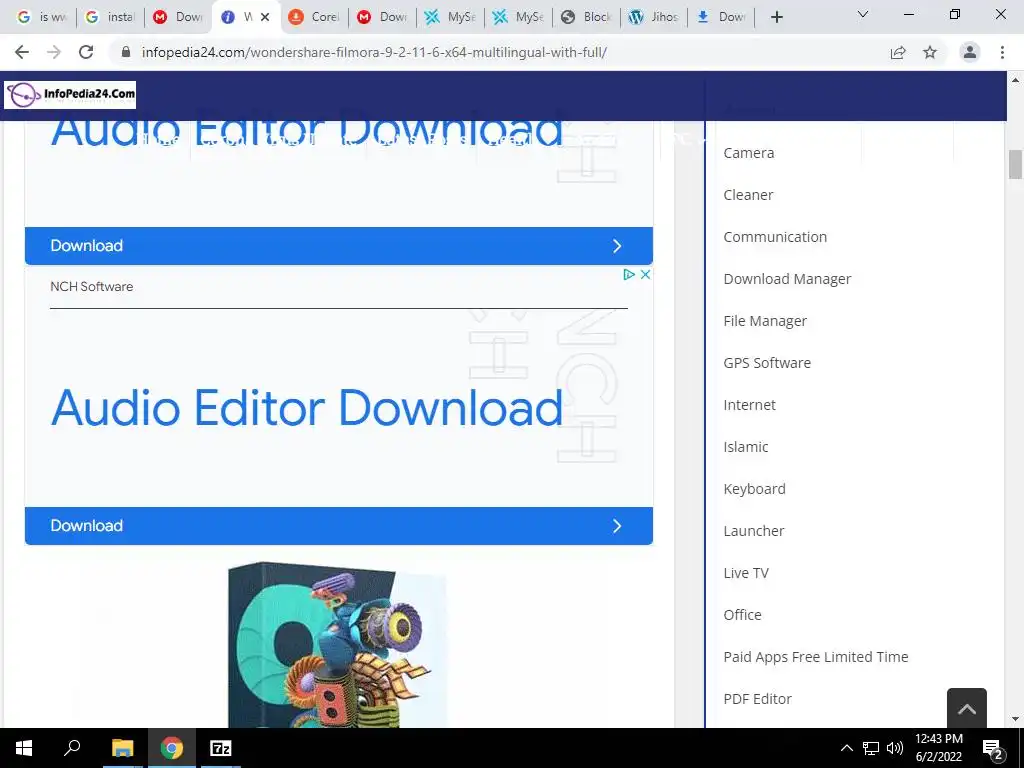This screenshot has height=768, width=1024.
Task: Switch to the 'instal' Google tab
Action: point(110,18)
